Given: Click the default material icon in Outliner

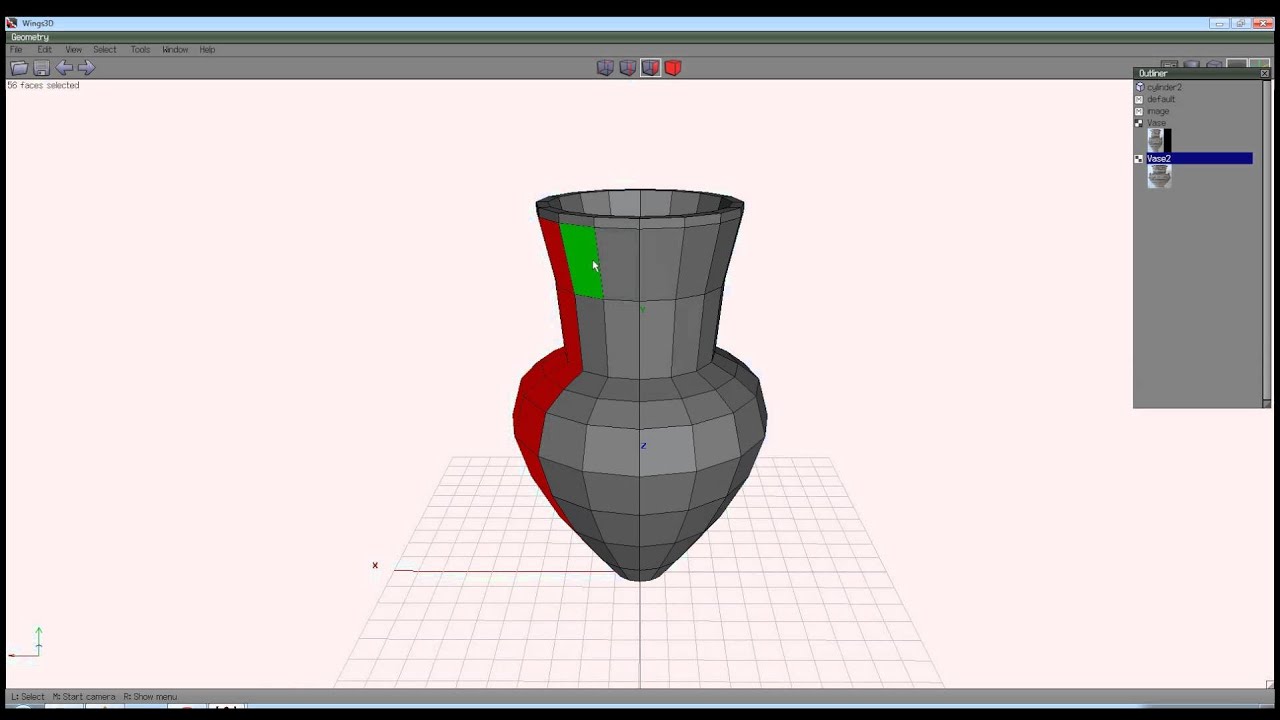Looking at the screenshot, I should (x=1139, y=99).
